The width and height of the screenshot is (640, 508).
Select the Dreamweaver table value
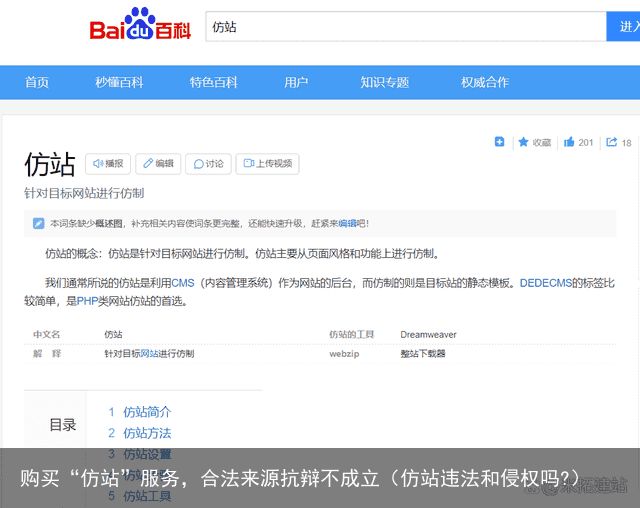point(428,335)
